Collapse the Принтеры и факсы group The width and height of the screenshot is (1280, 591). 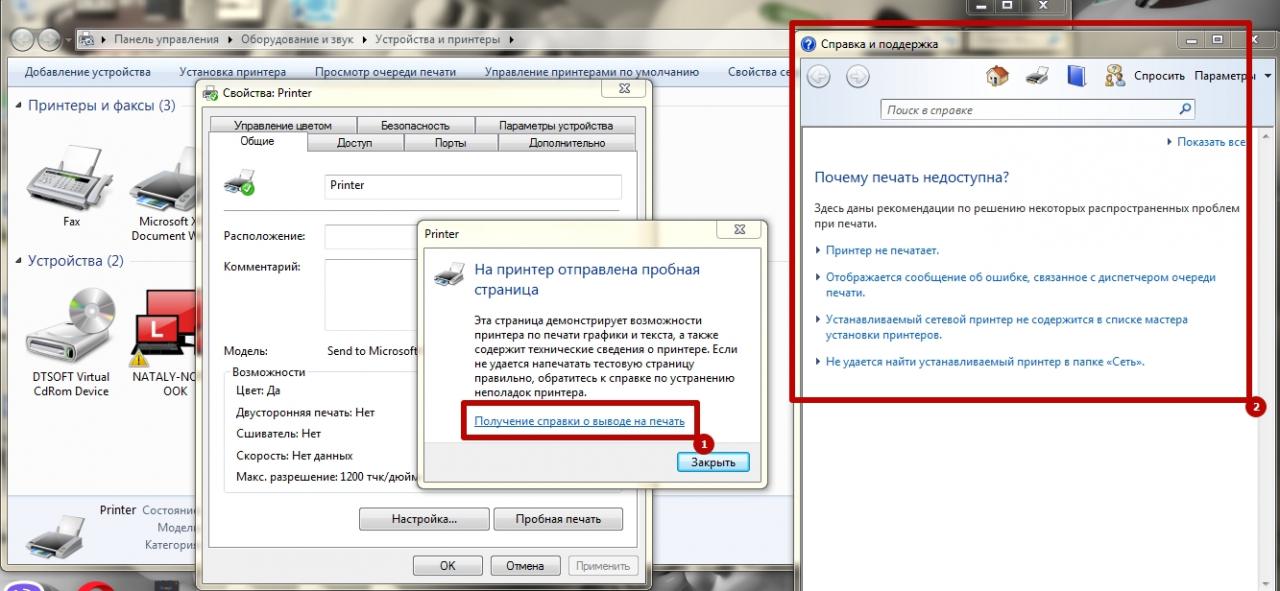(x=18, y=106)
